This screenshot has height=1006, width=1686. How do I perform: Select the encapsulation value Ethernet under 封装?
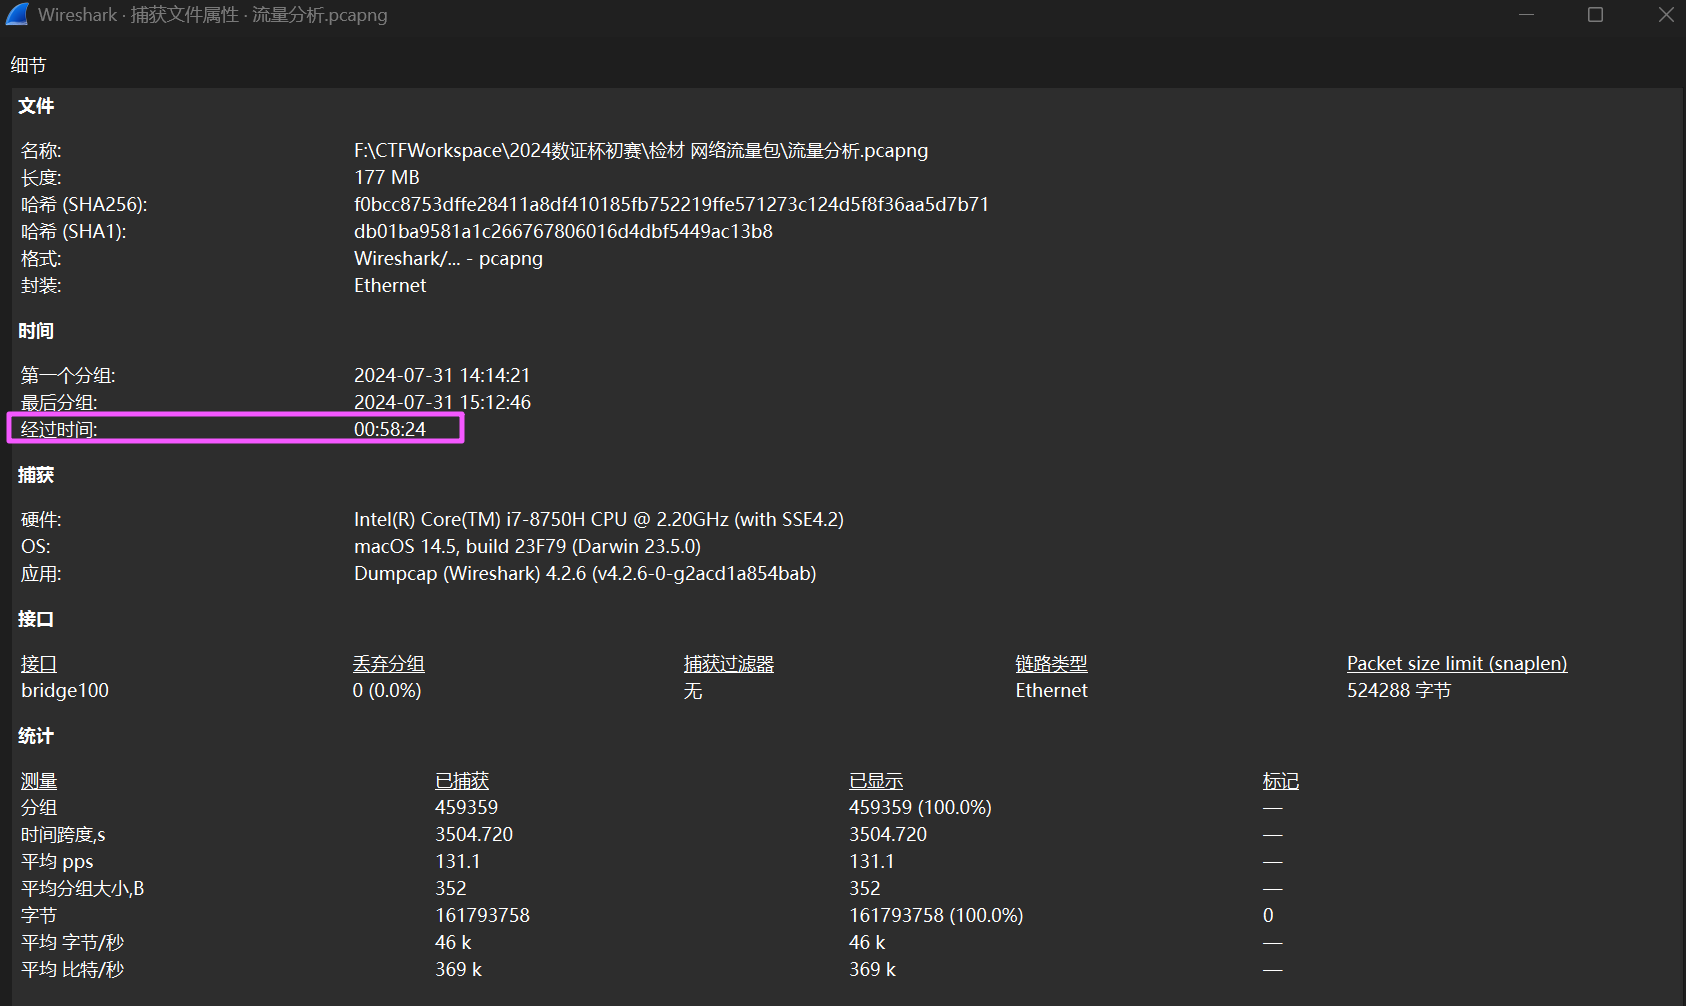[x=390, y=285]
